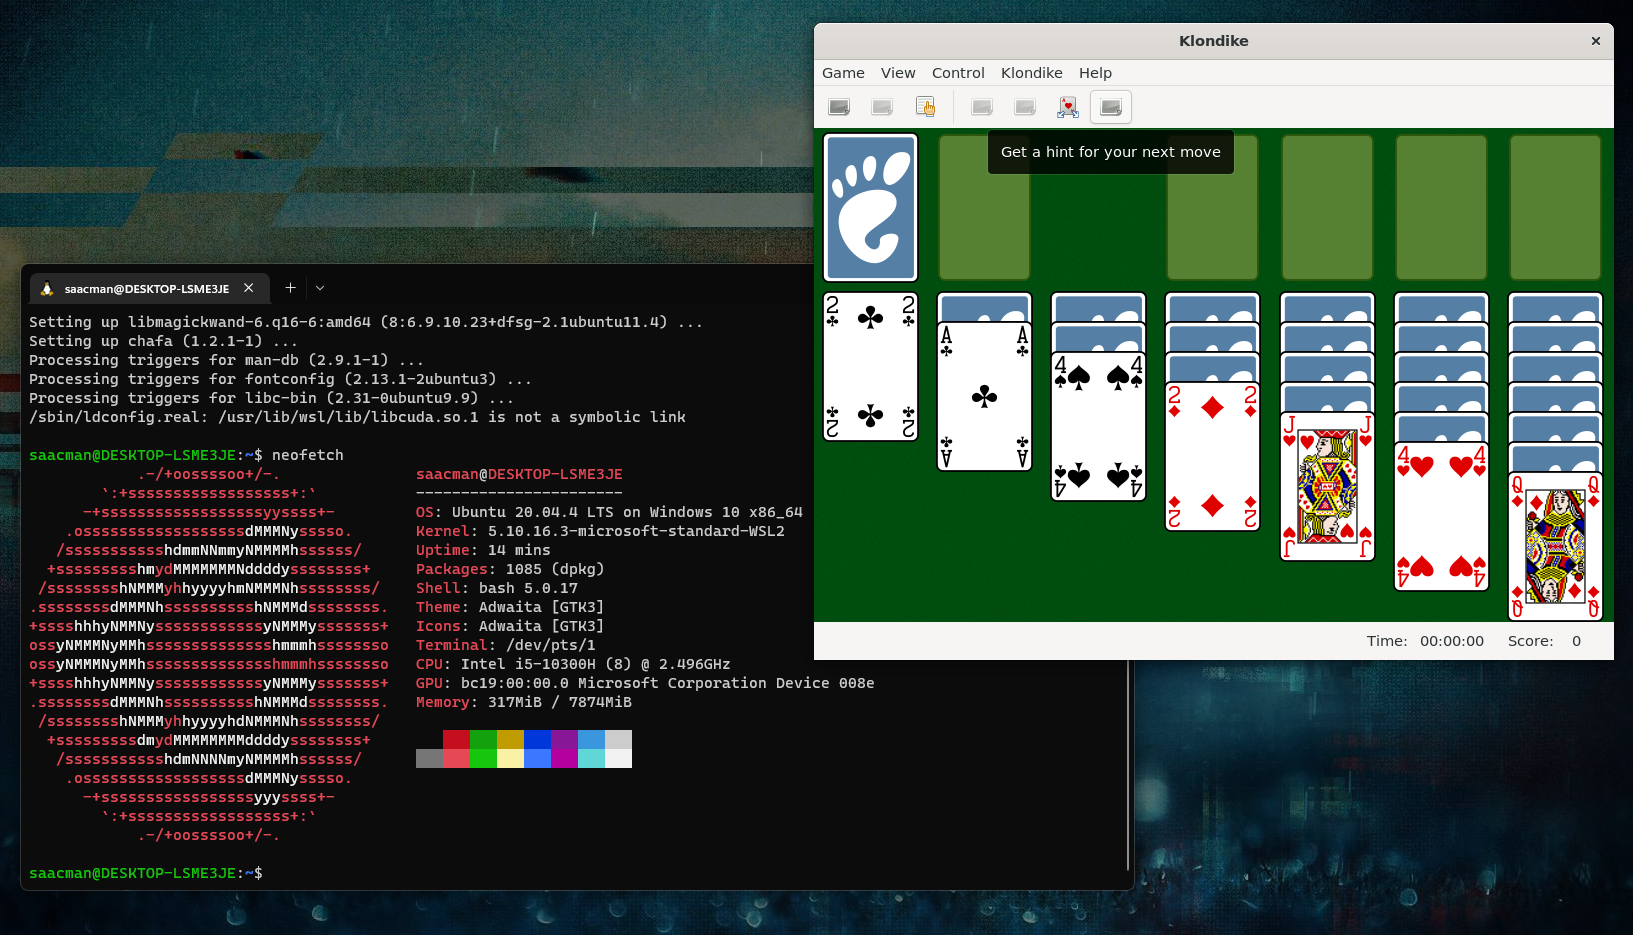Expand the terminal profile dropdown chevron
This screenshot has width=1633, height=935.
pos(320,288)
